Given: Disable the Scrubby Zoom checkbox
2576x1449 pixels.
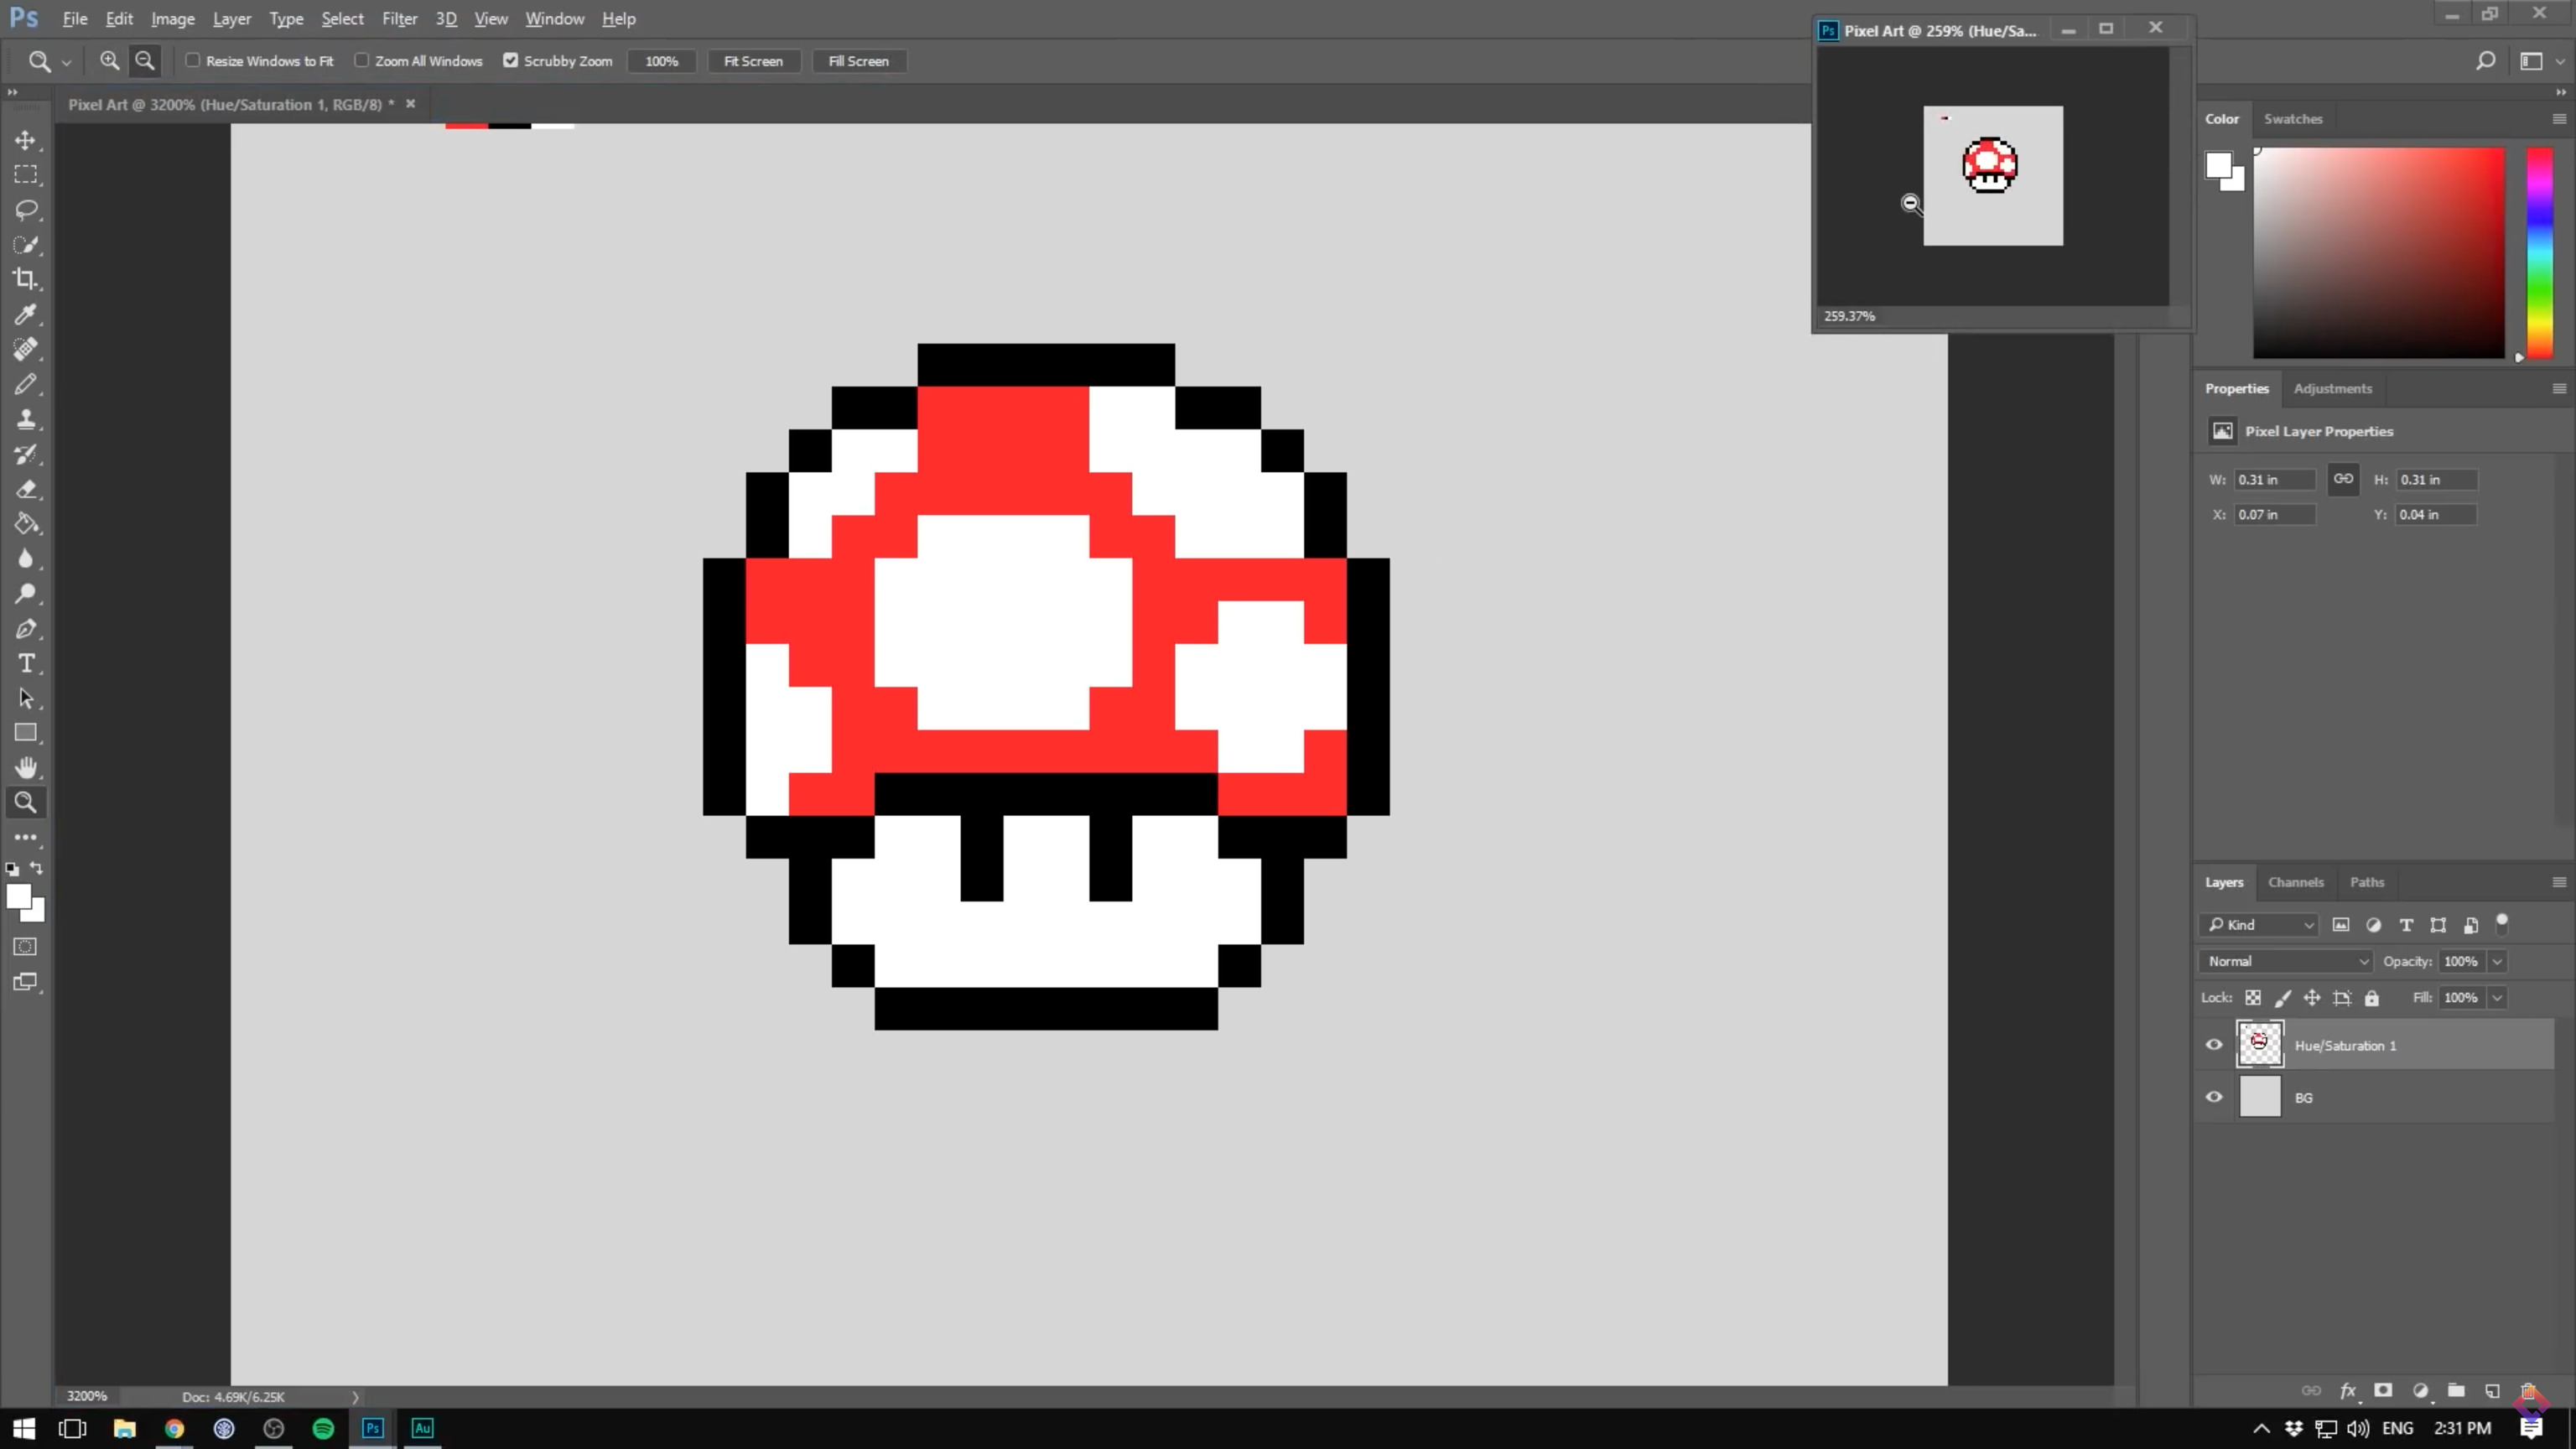Looking at the screenshot, I should pyautogui.click(x=511, y=61).
